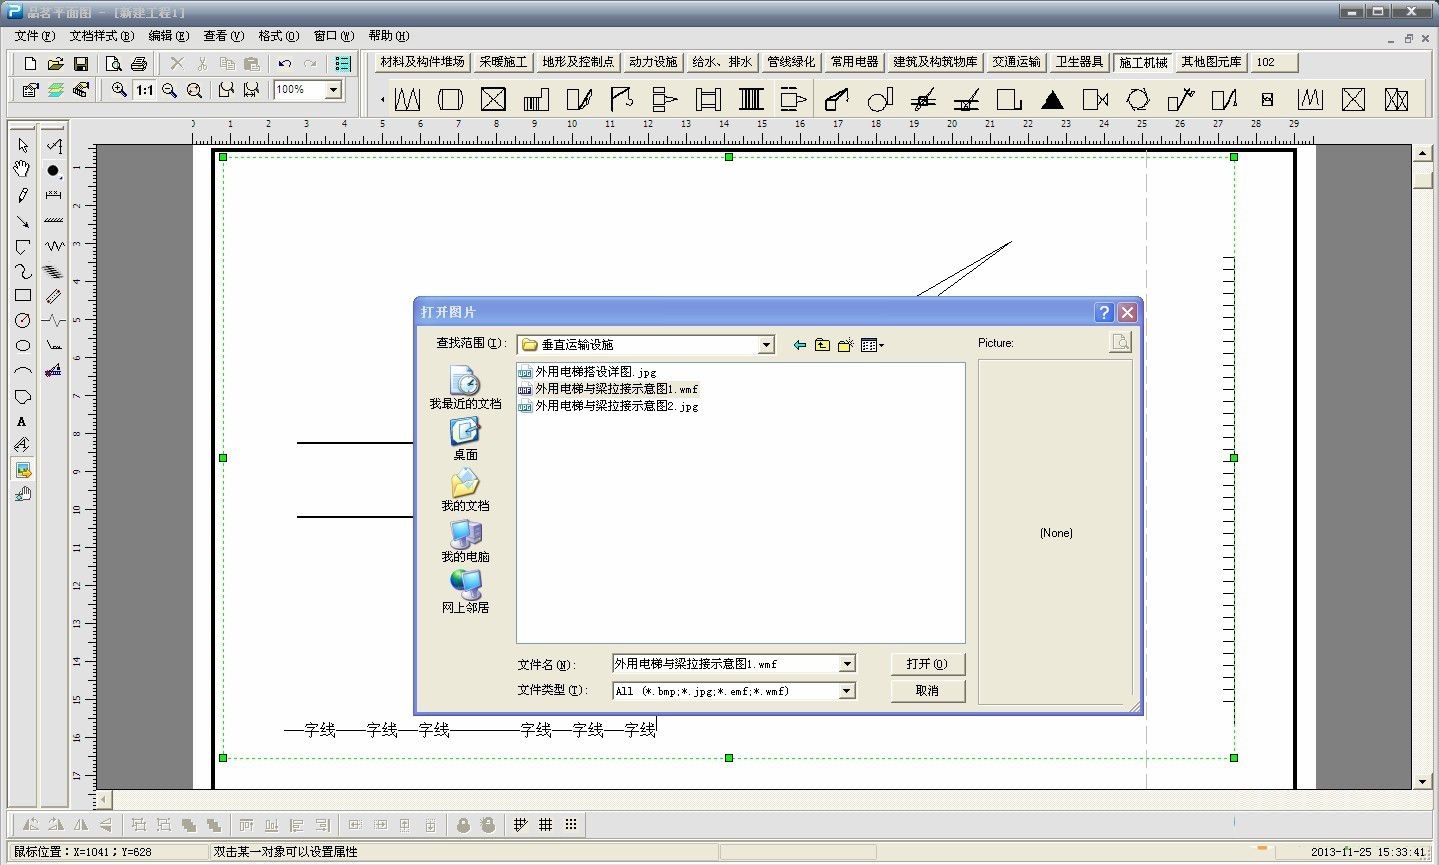Click the vertical scrollbar down arrow
This screenshot has height=865, width=1439.
pyautogui.click(x=1423, y=781)
